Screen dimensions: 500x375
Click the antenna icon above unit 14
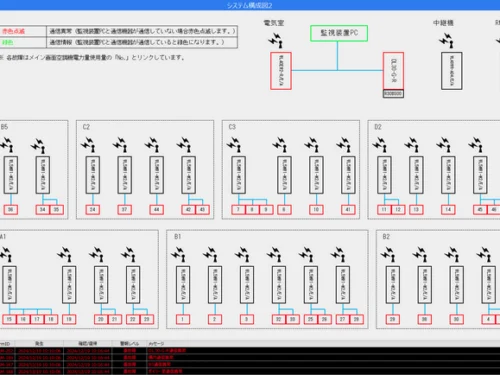point(444,145)
